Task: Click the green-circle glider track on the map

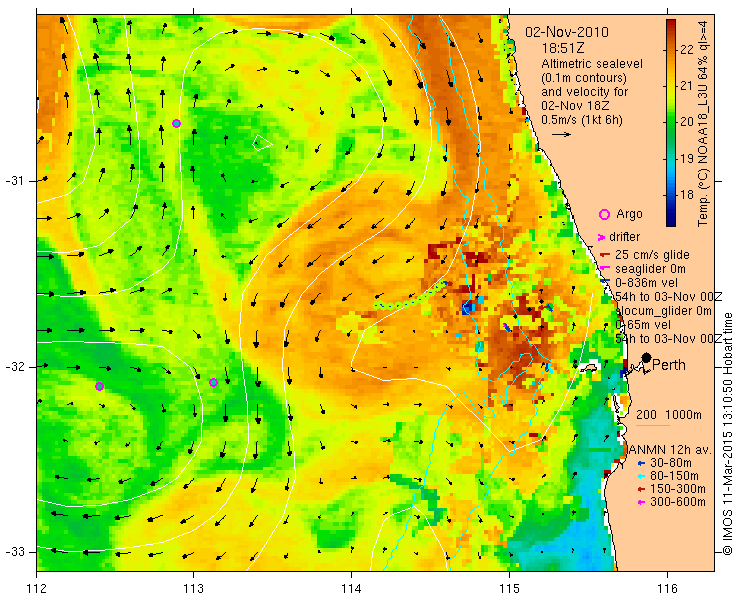Action: 410,295
